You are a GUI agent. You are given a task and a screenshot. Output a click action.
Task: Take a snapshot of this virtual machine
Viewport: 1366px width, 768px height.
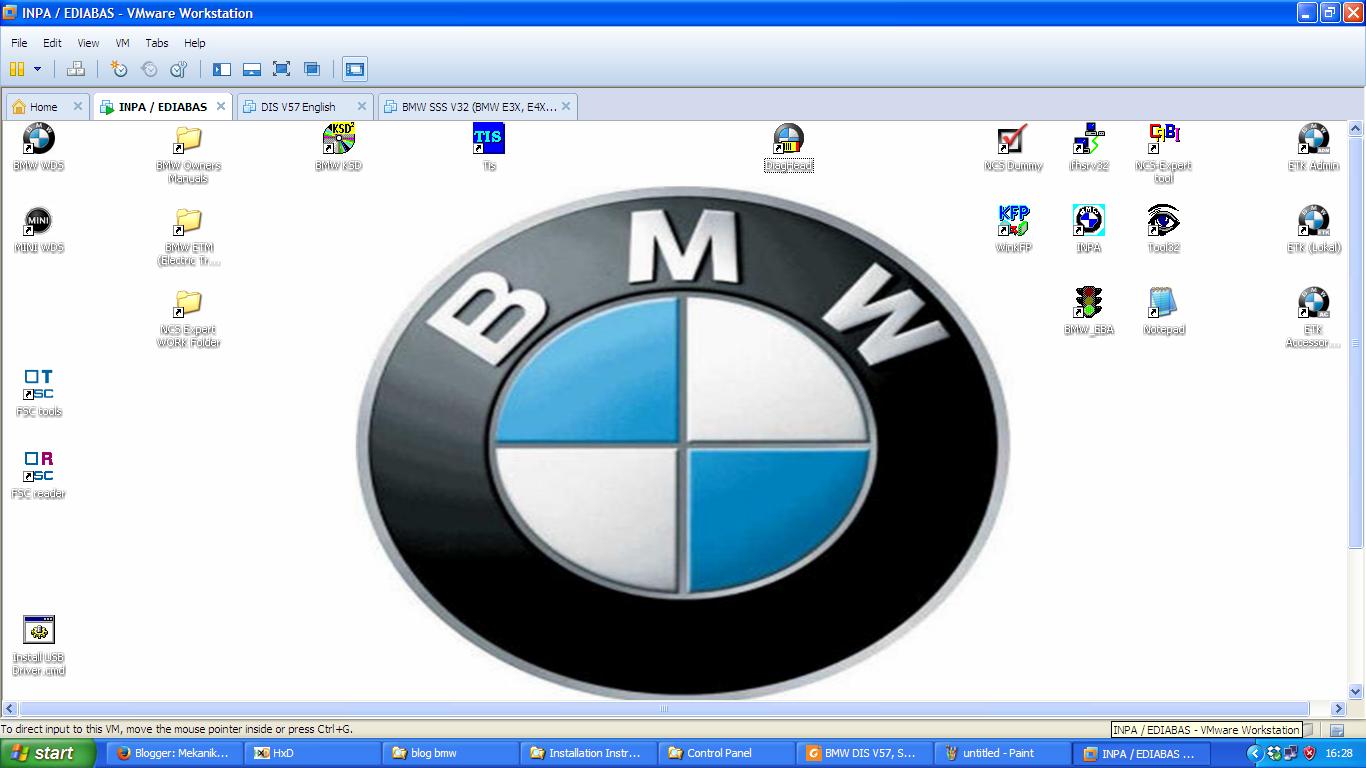click(119, 69)
